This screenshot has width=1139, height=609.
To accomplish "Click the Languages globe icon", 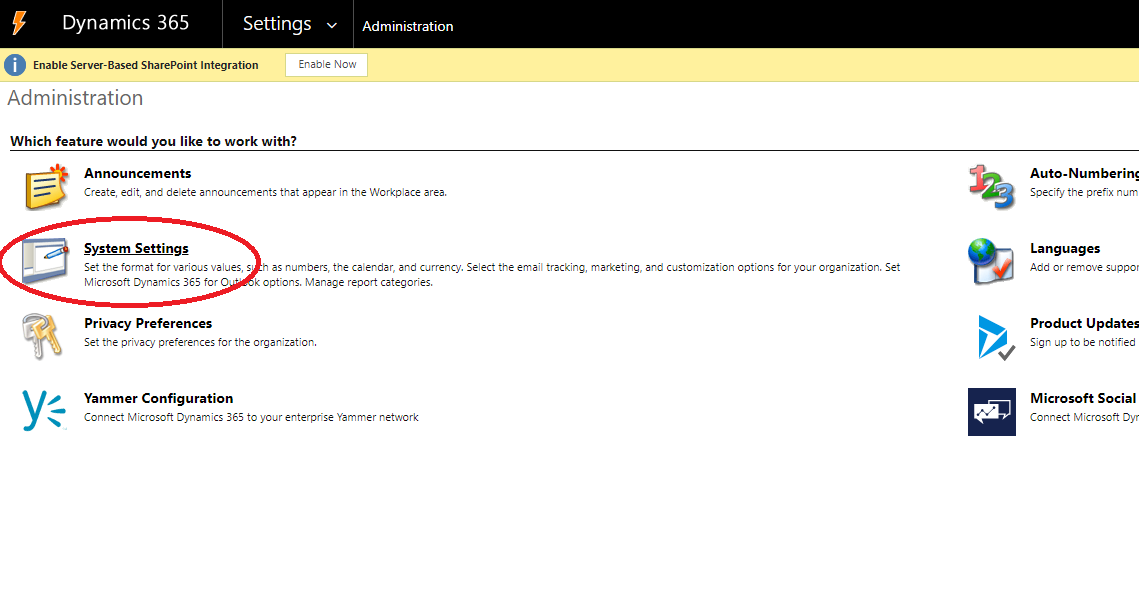I will point(991,262).
